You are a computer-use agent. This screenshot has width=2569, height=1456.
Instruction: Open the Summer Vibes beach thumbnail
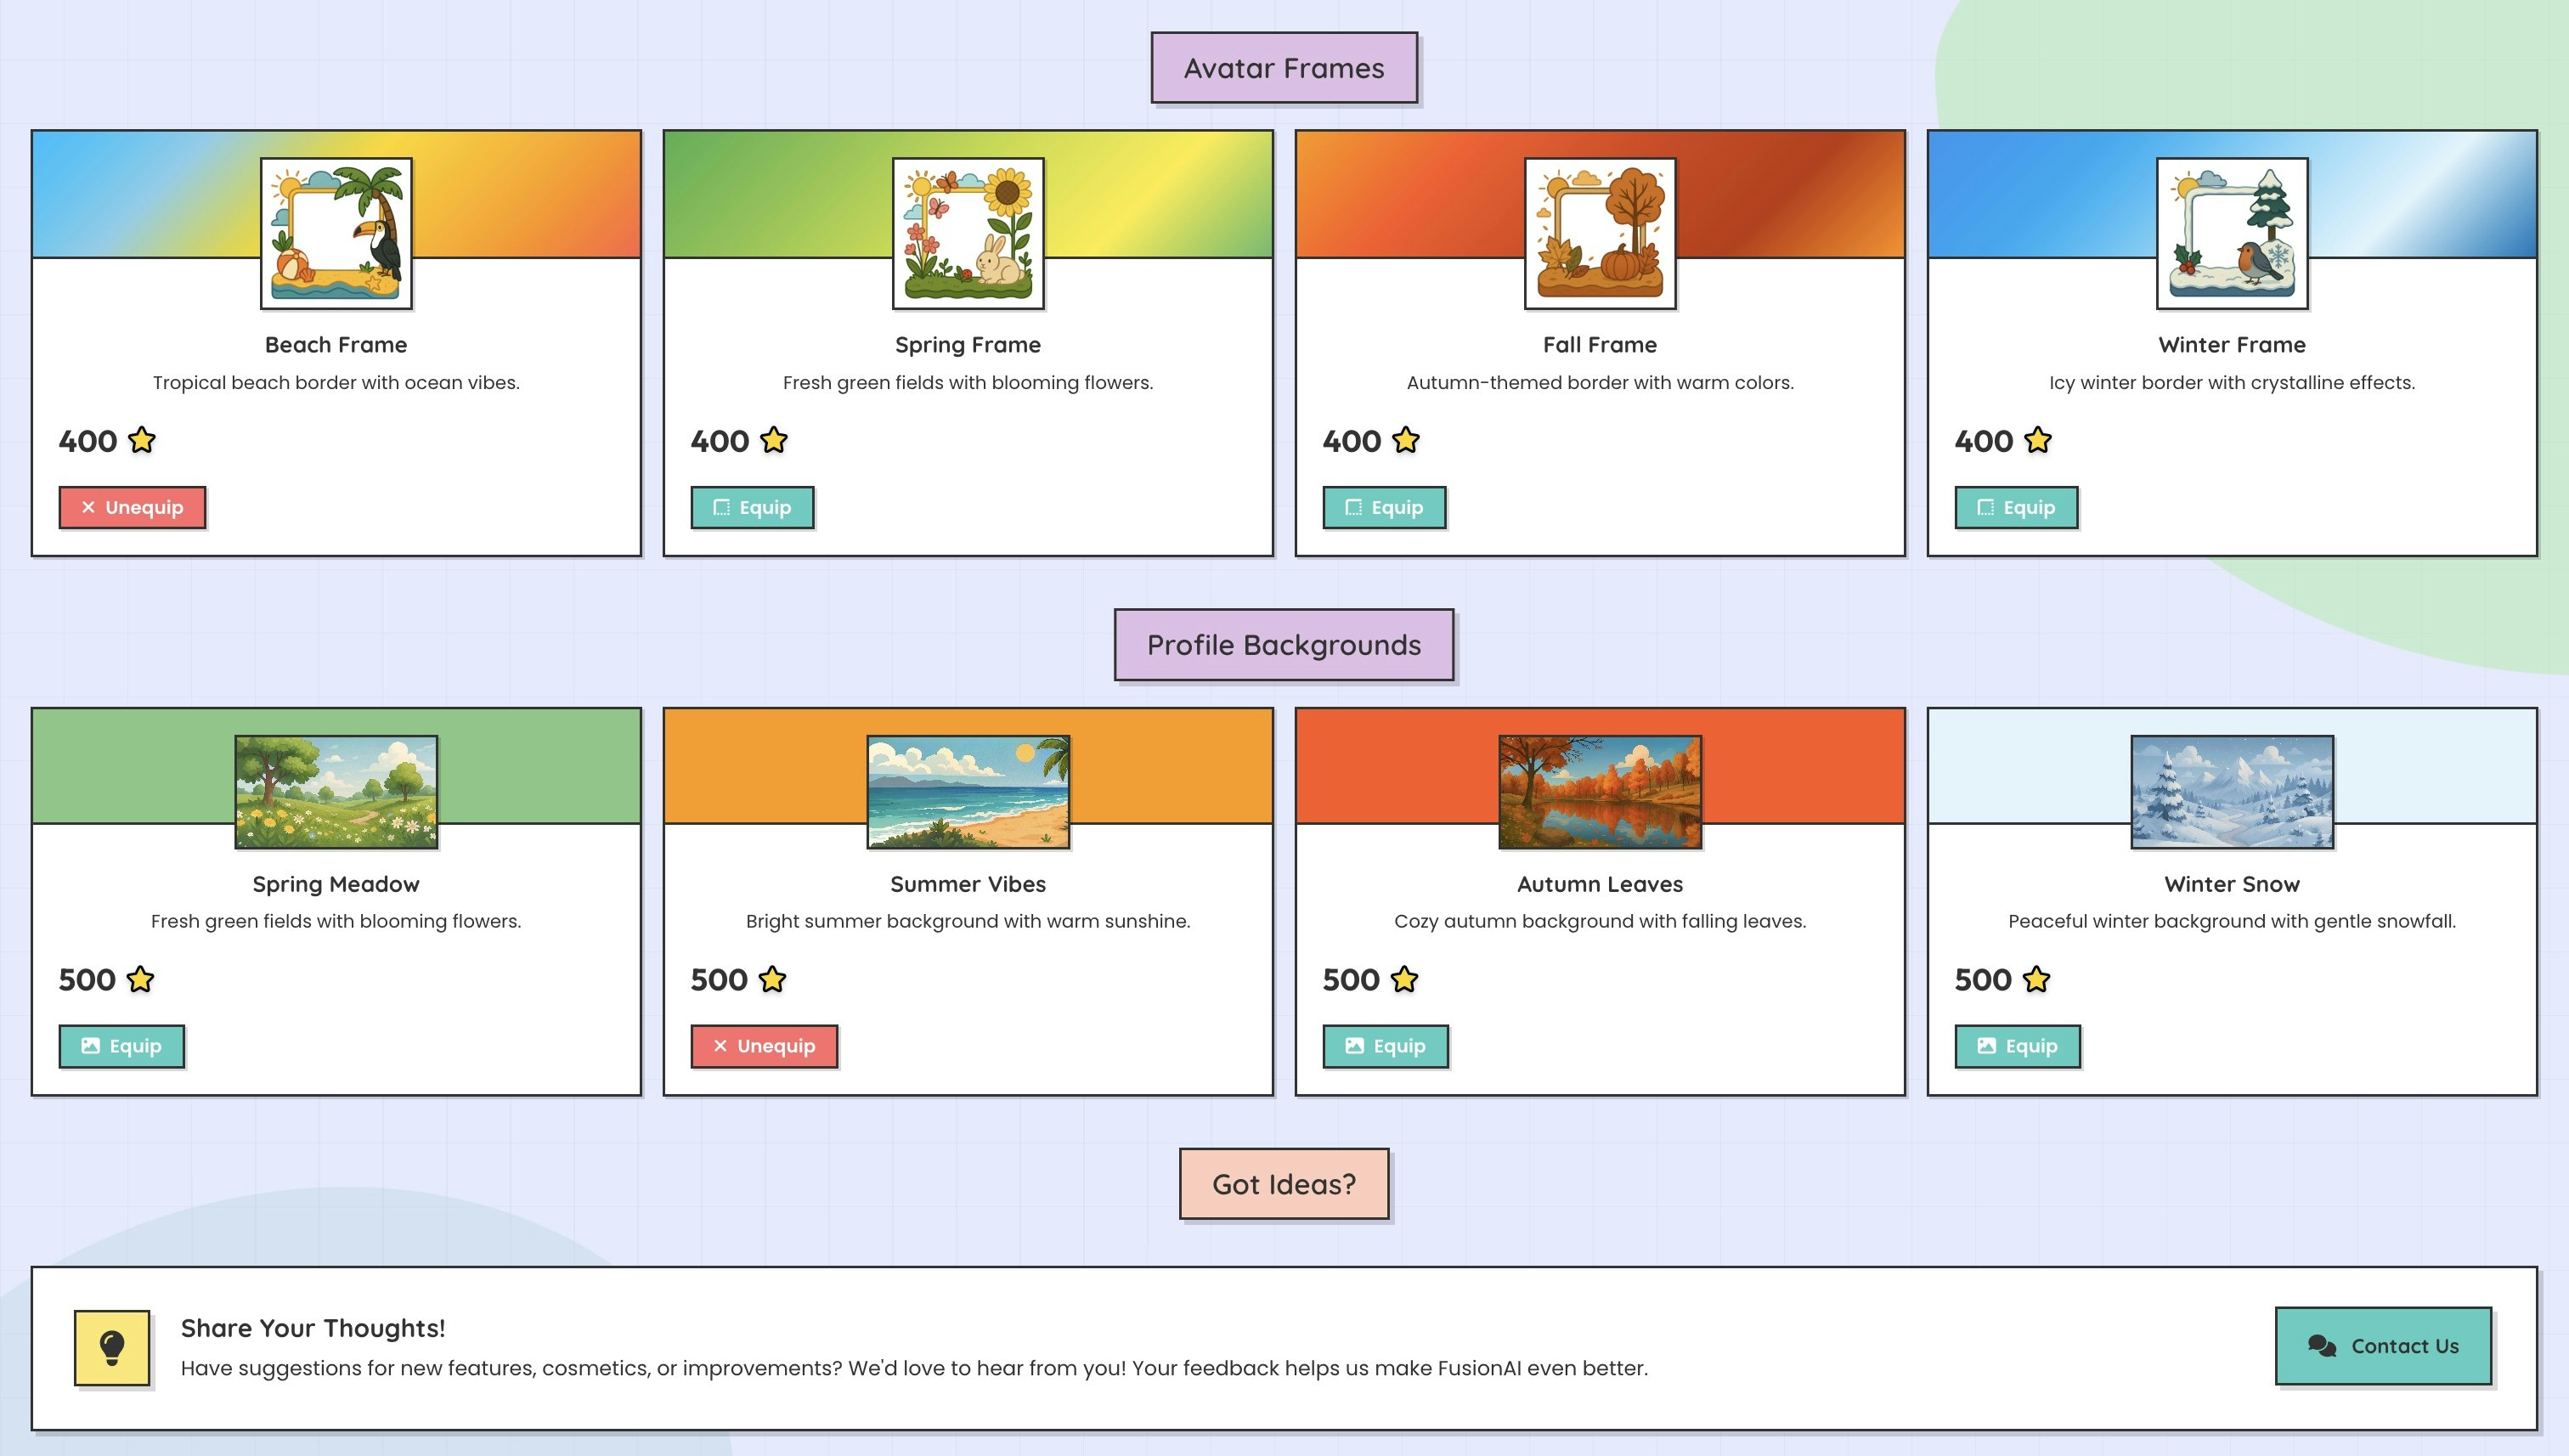coord(968,792)
